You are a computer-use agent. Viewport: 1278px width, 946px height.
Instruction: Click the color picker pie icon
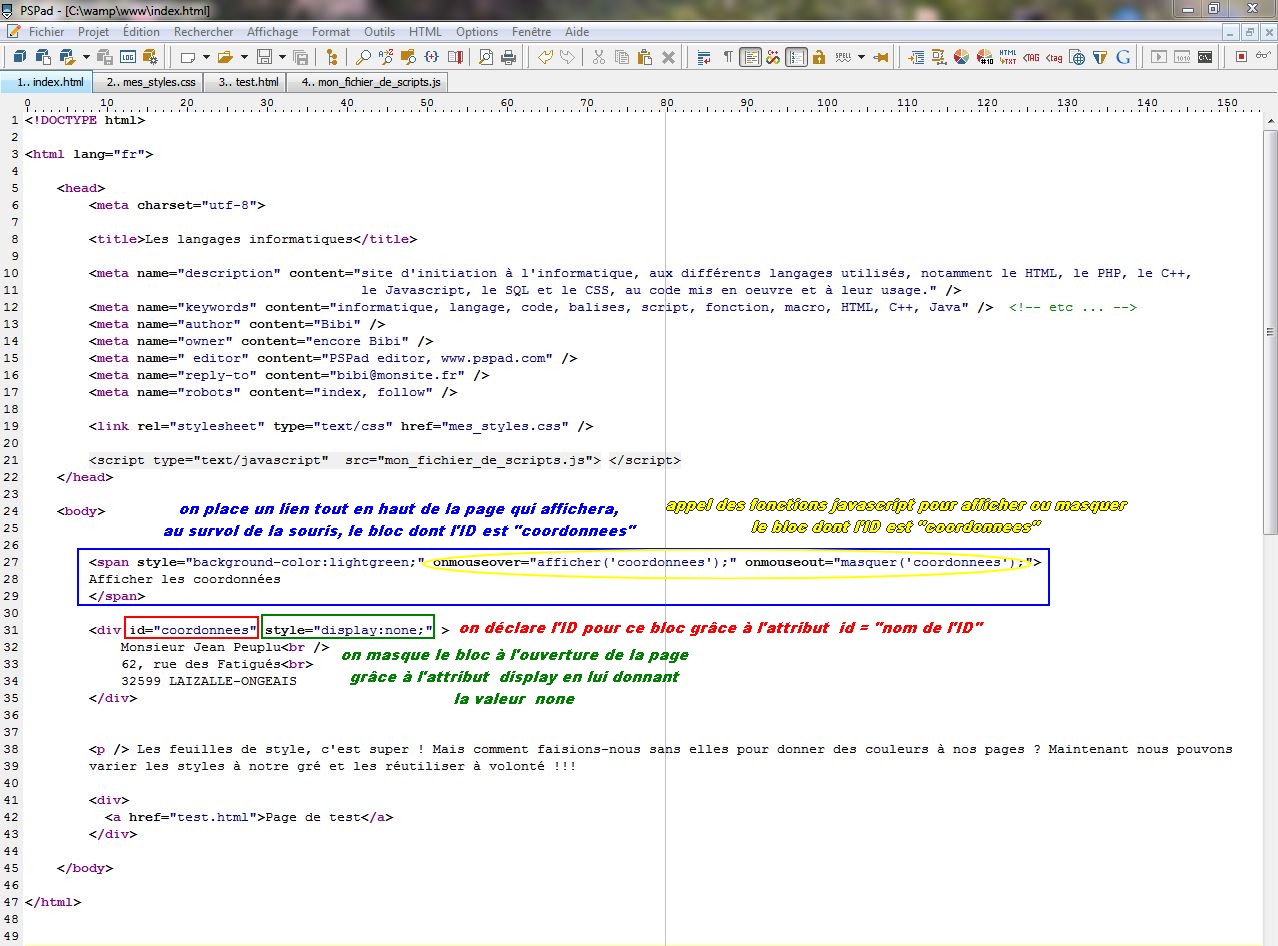pyautogui.click(x=961, y=57)
